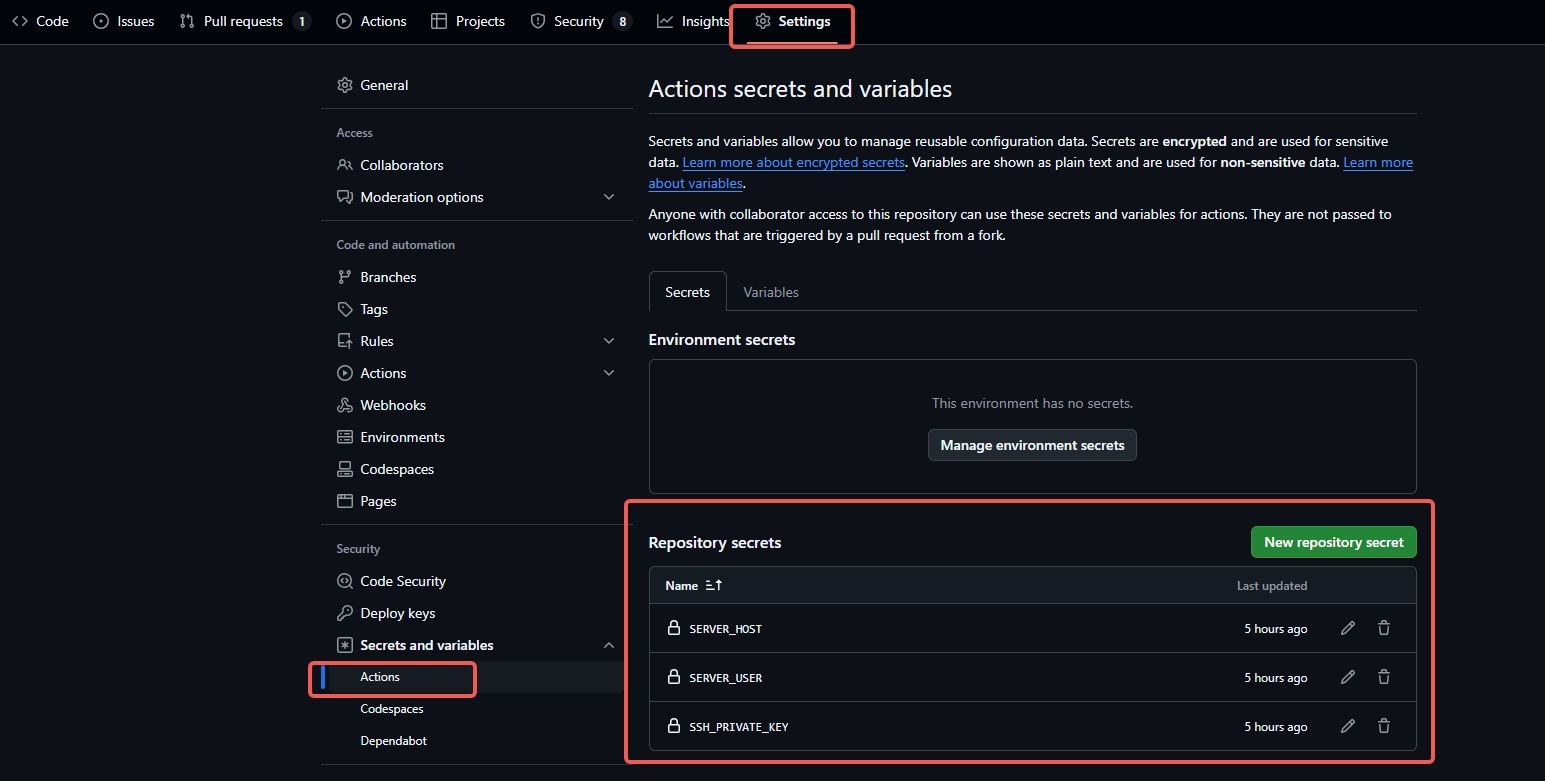
Task: Expand the Moderation options section
Action: click(x=609, y=197)
